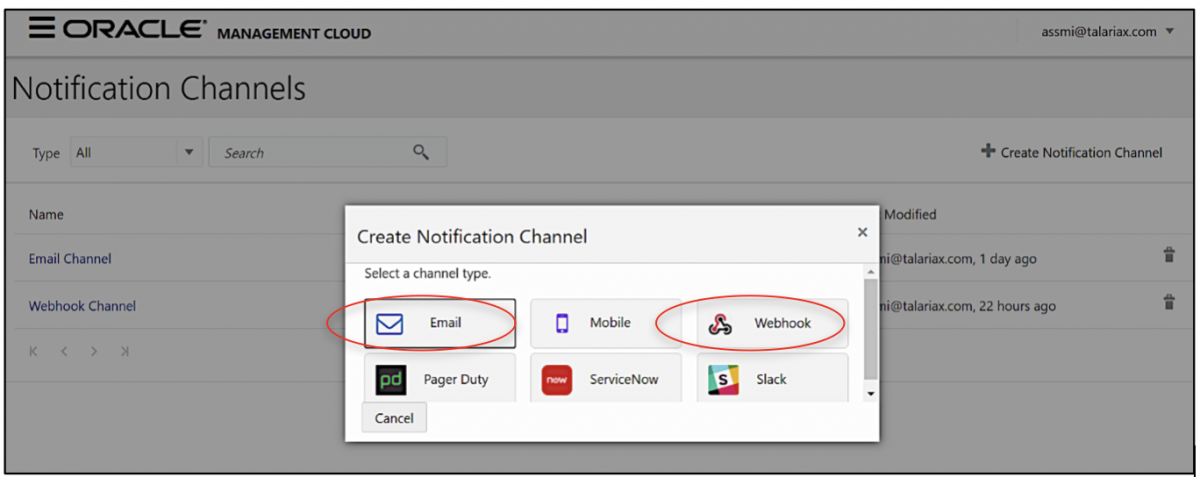Click the 'Select a channel type.' text

(x=427, y=273)
